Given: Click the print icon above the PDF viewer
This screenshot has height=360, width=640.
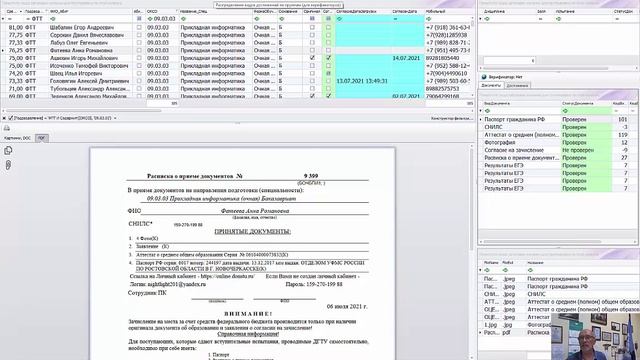Looking at the screenshot, I should click(x=7, y=128).
